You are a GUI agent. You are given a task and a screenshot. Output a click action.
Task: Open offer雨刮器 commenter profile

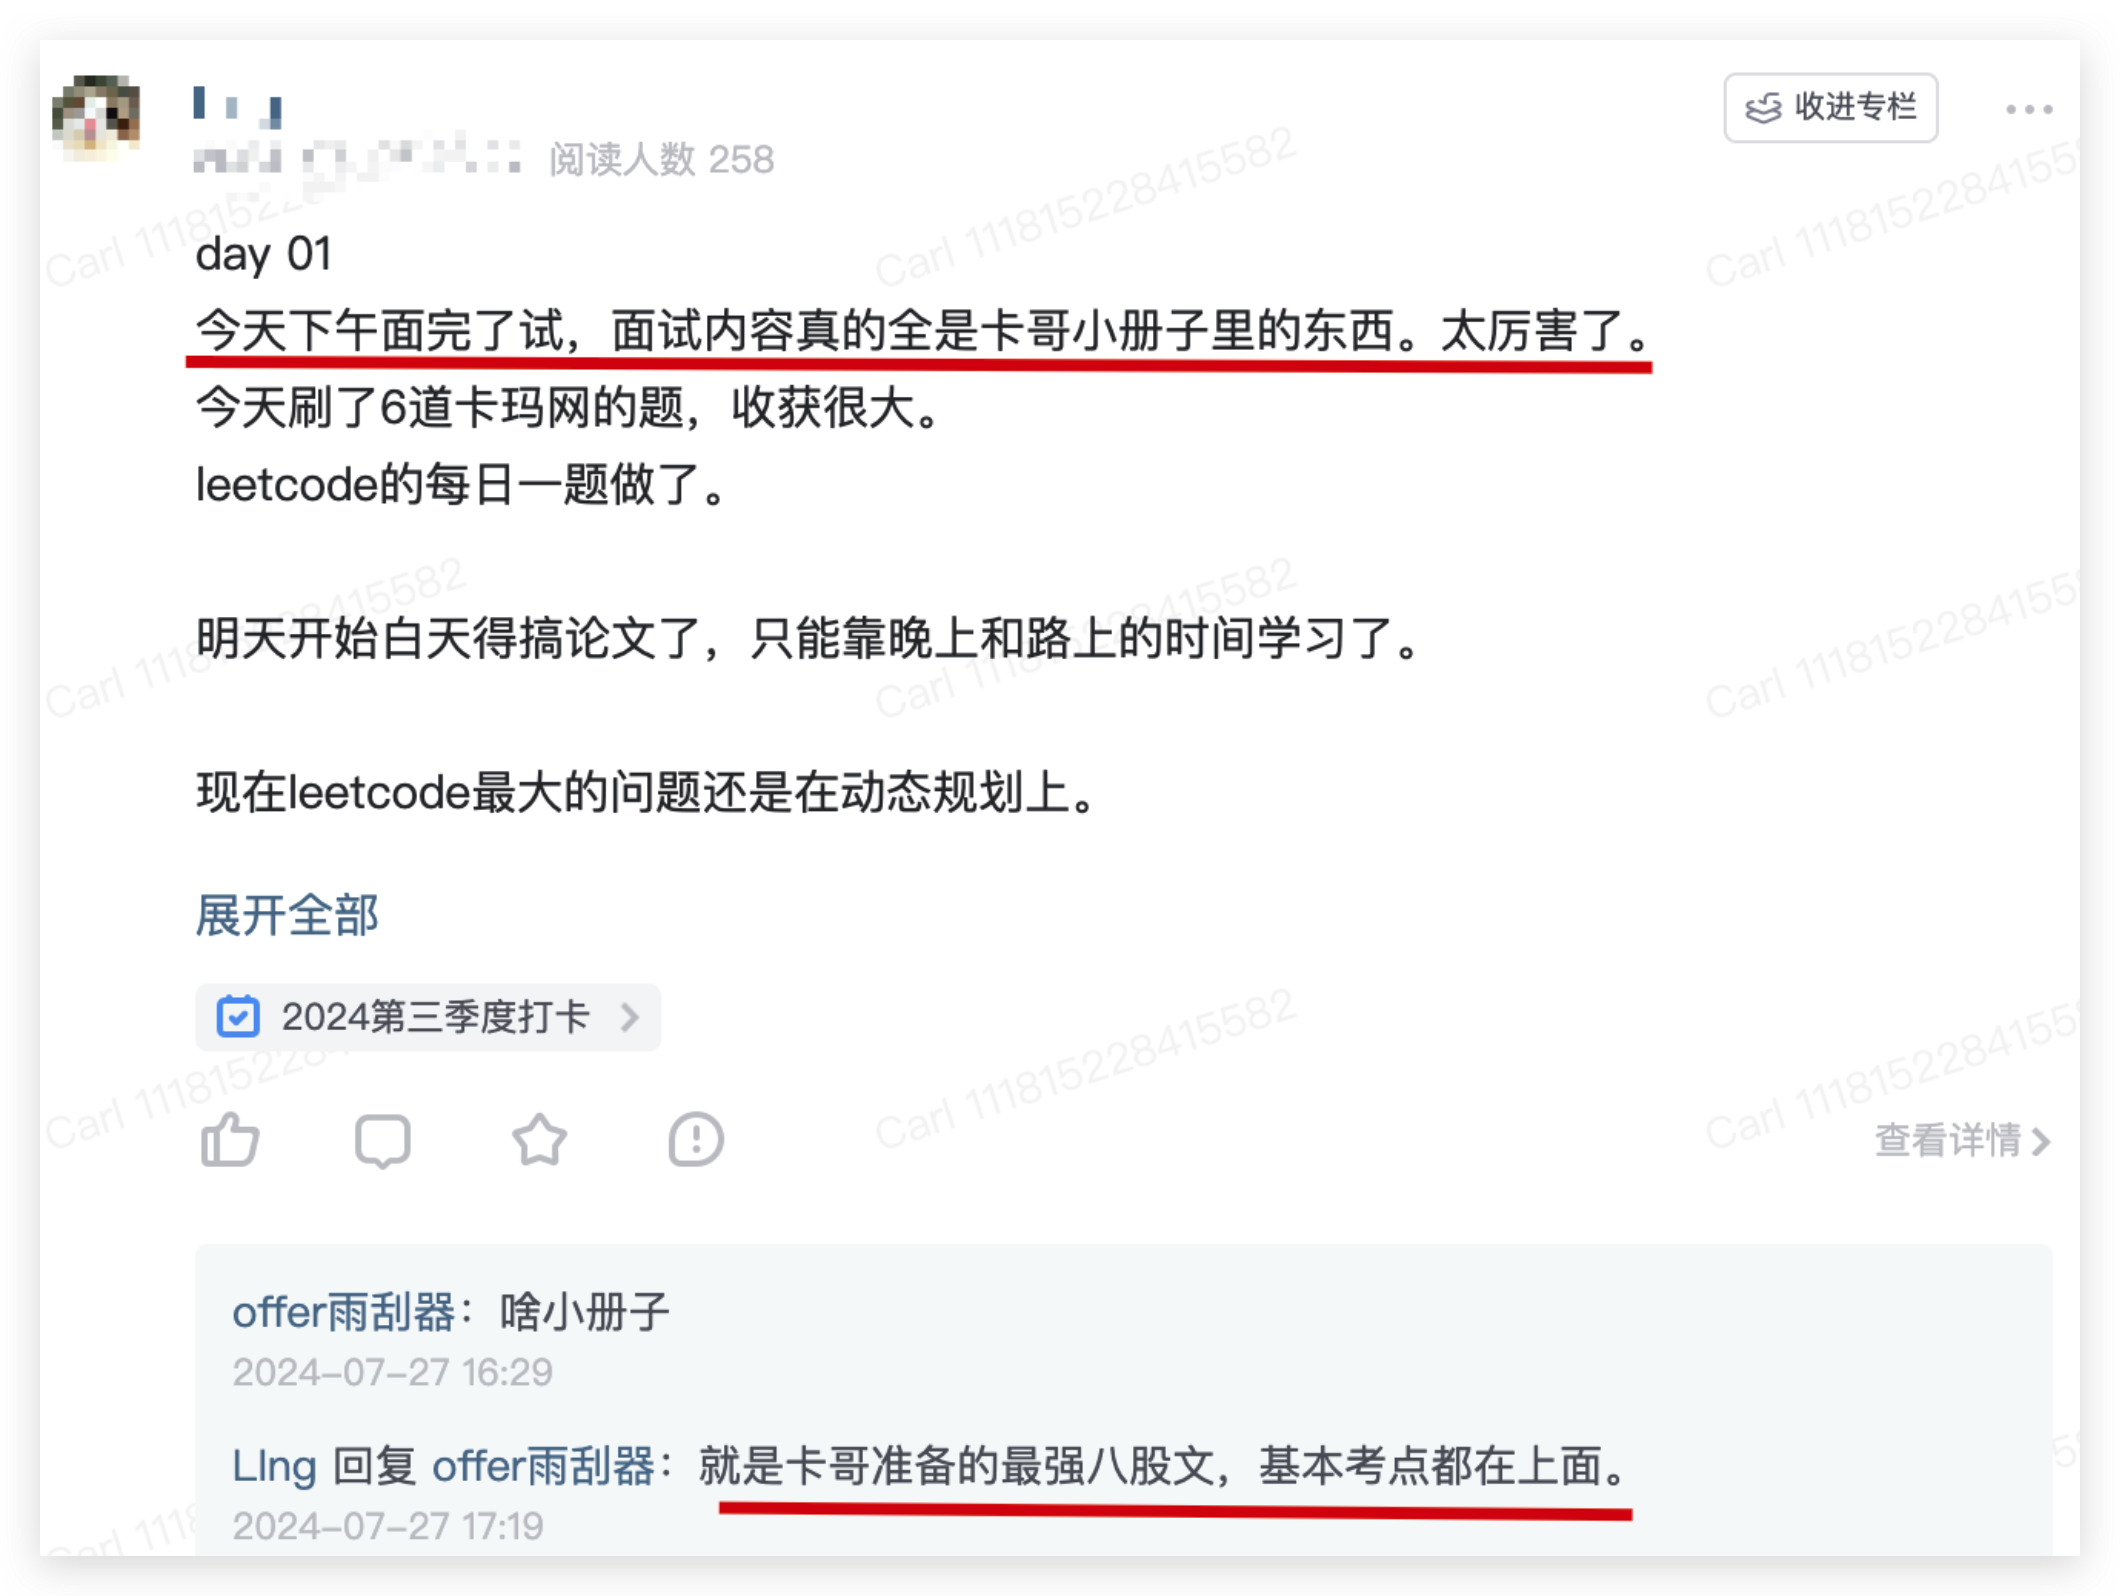tap(344, 1312)
